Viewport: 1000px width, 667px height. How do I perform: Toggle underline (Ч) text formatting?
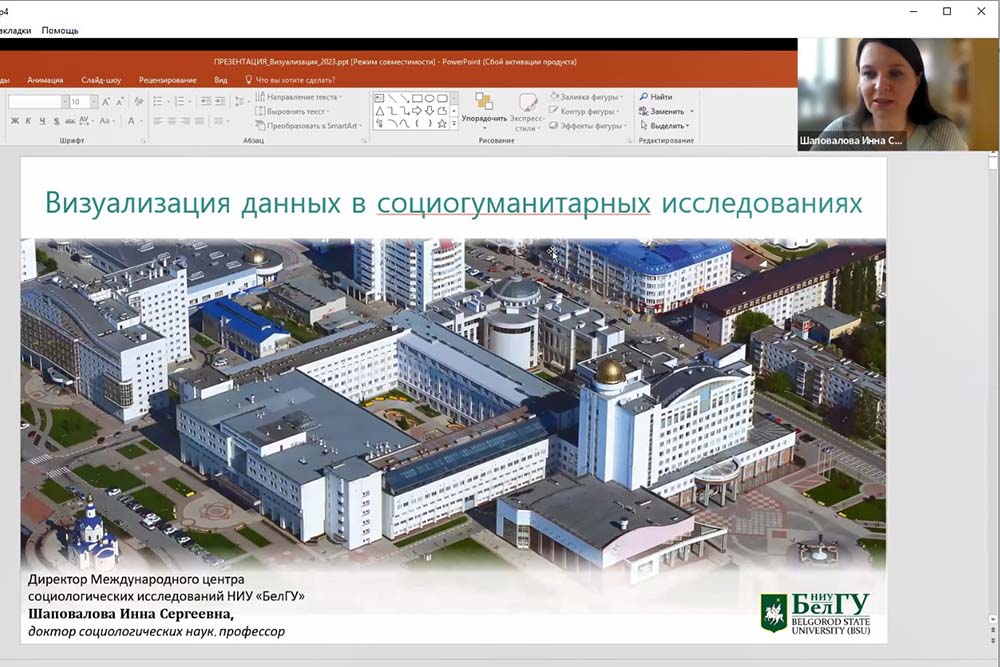pos(41,121)
